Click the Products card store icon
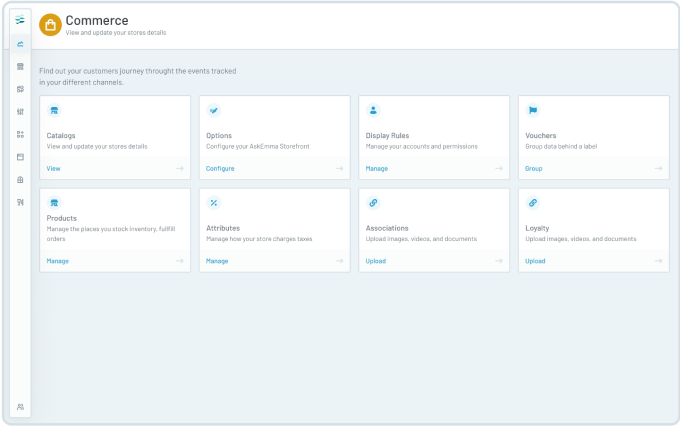The height and width of the screenshot is (426, 680). click(54, 203)
